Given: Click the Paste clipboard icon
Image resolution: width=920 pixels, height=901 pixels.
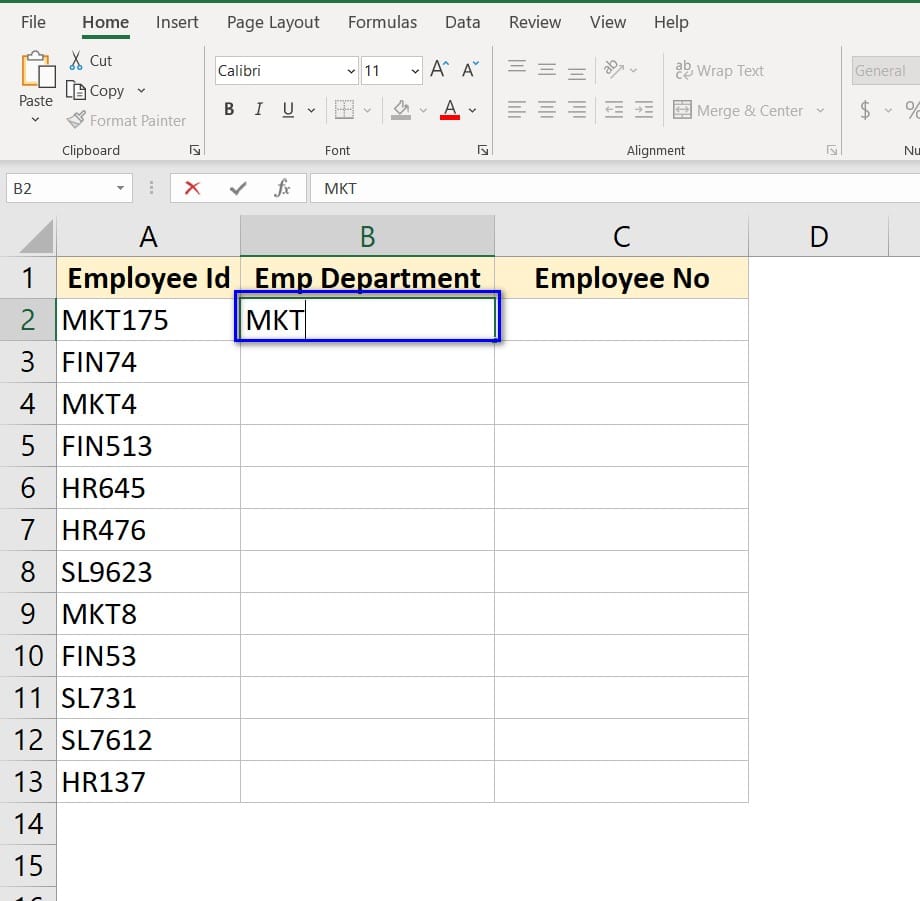Looking at the screenshot, I should tap(35, 70).
